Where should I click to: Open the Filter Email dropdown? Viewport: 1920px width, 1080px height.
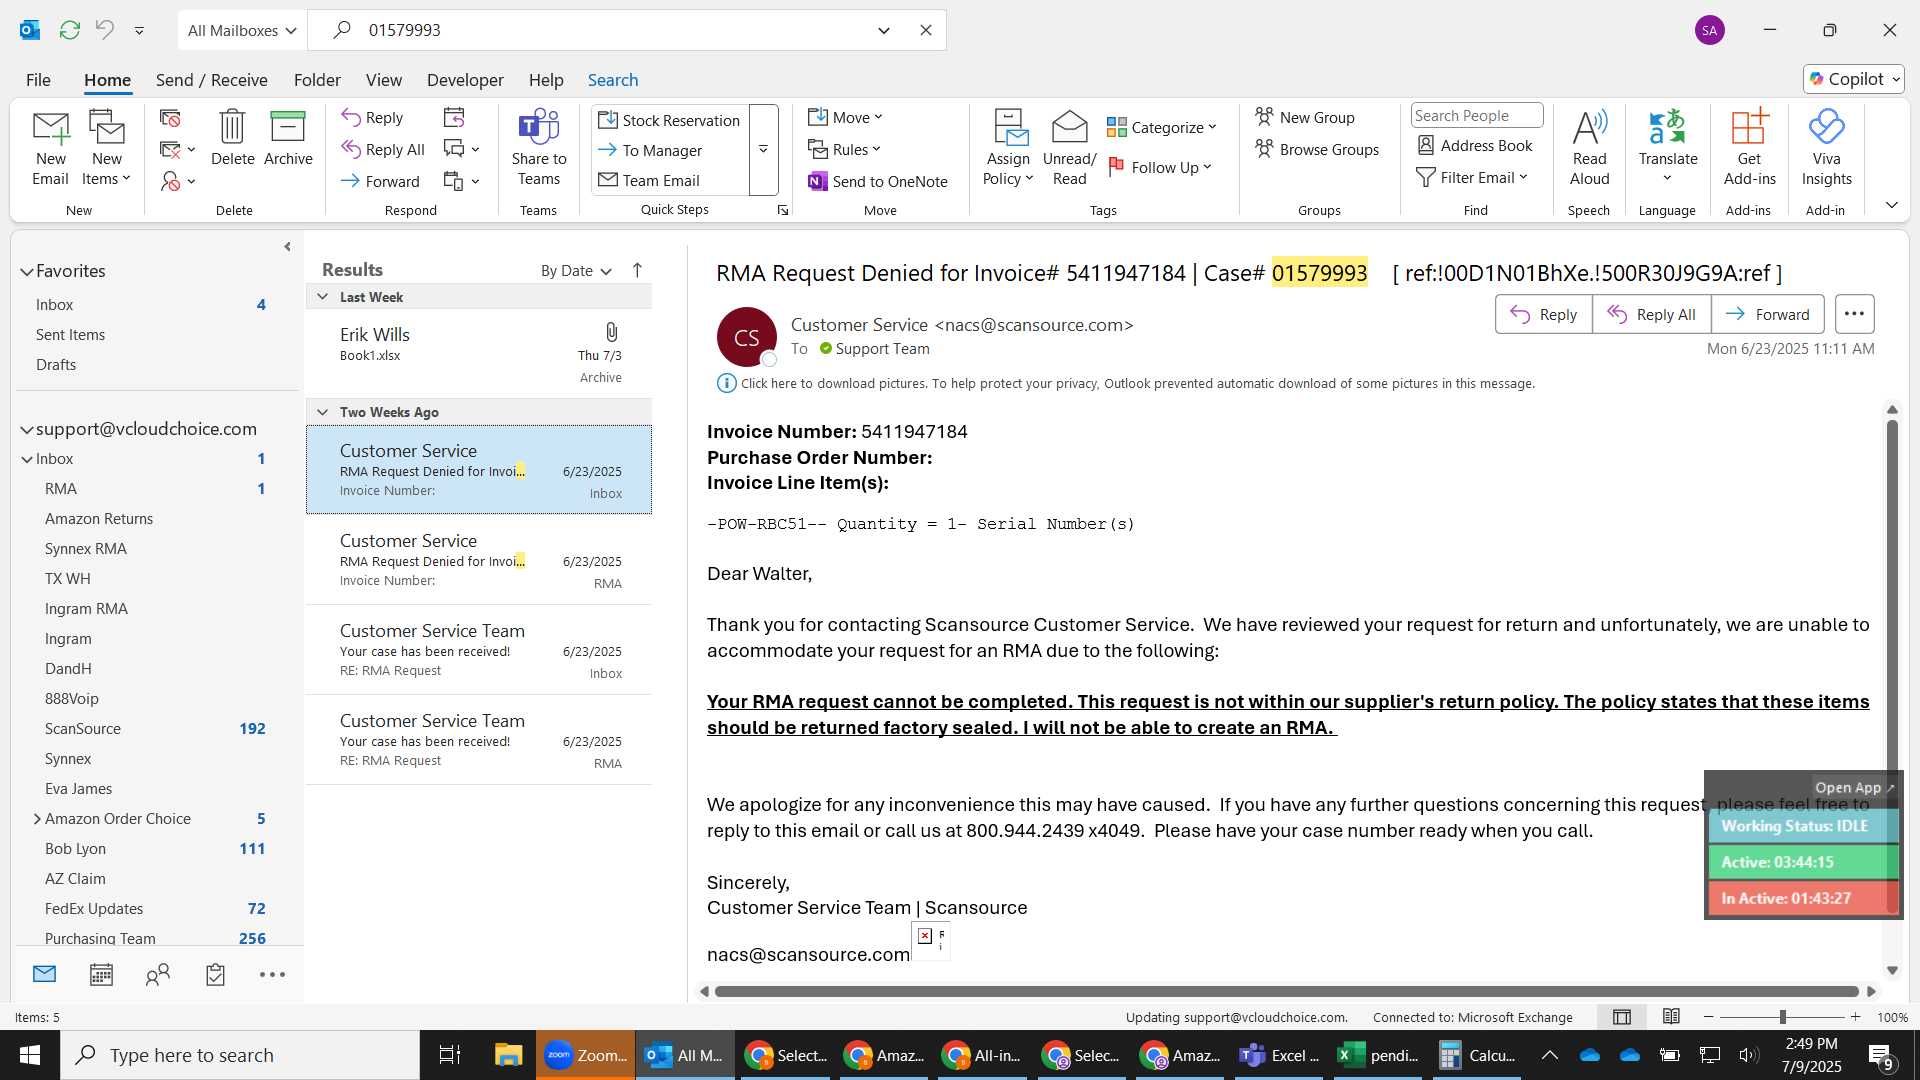point(1472,177)
